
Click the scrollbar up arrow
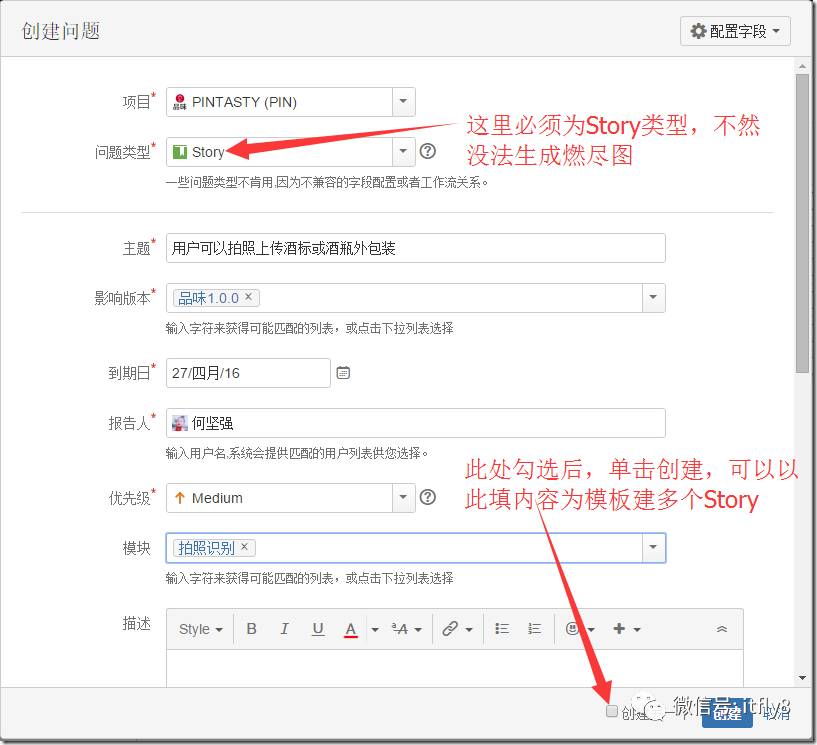(x=802, y=67)
